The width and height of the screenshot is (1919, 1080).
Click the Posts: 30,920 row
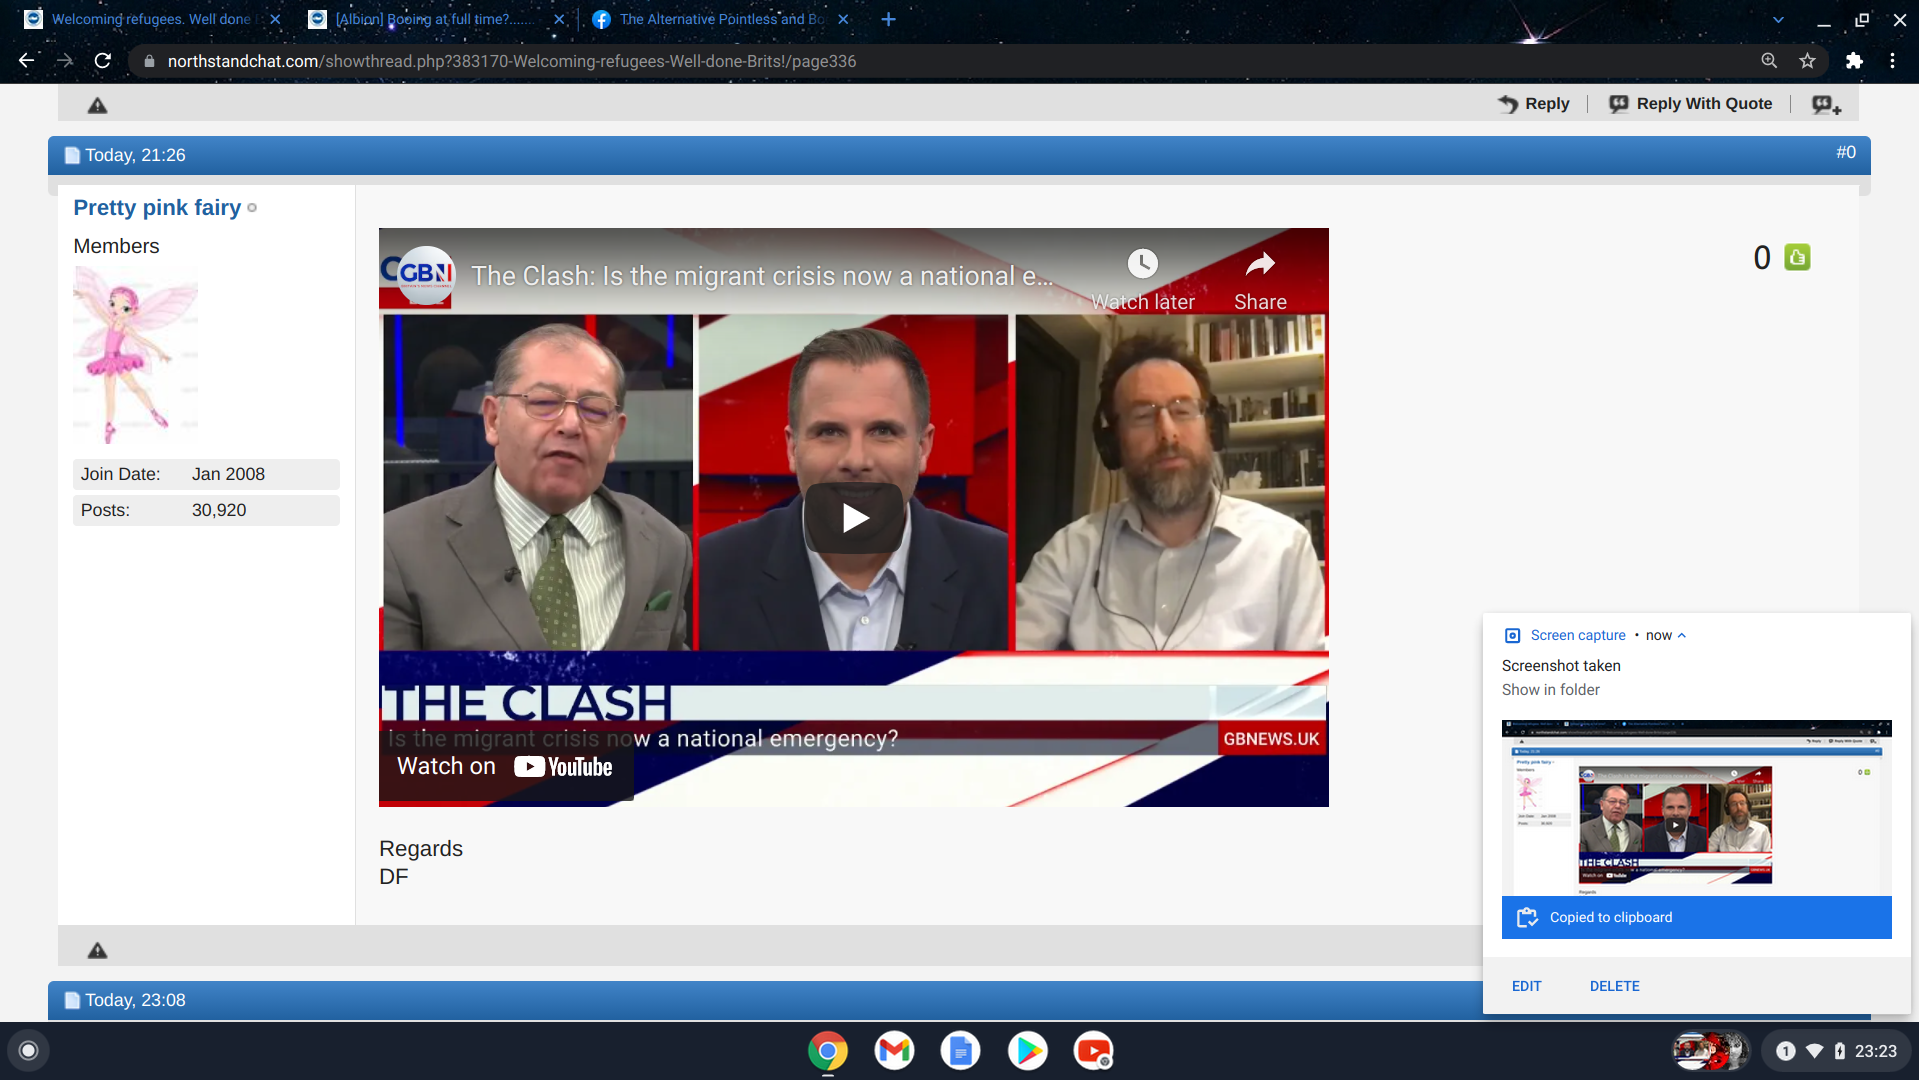click(x=206, y=510)
